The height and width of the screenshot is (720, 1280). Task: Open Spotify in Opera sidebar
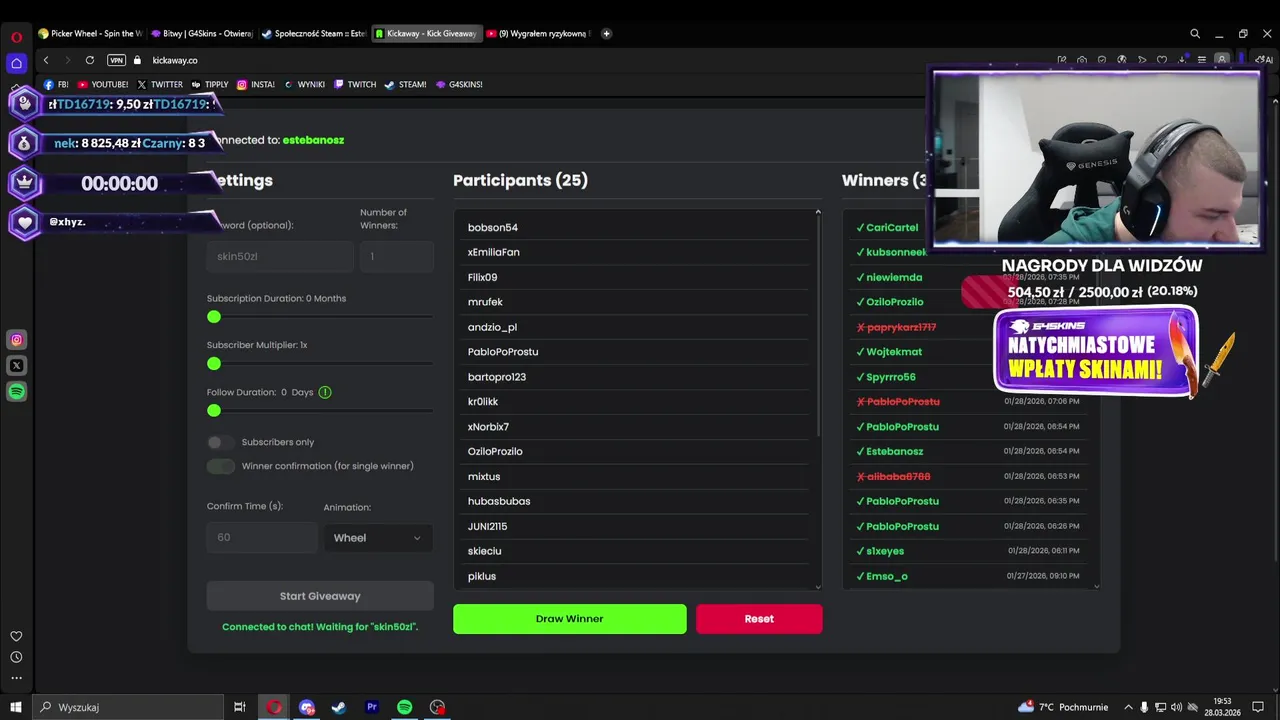pos(16,392)
